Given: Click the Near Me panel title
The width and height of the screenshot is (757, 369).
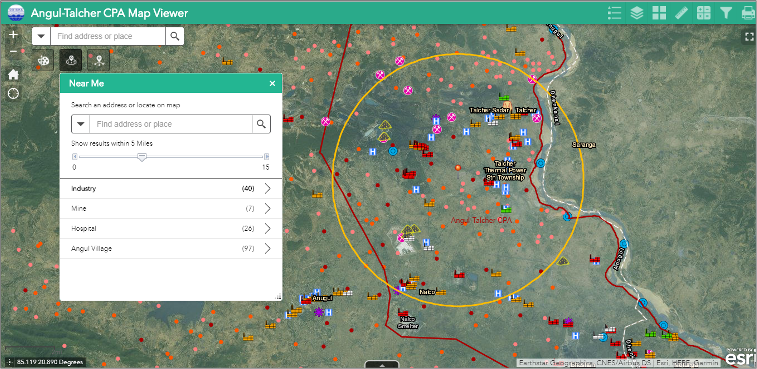Looking at the screenshot, I should tap(86, 84).
